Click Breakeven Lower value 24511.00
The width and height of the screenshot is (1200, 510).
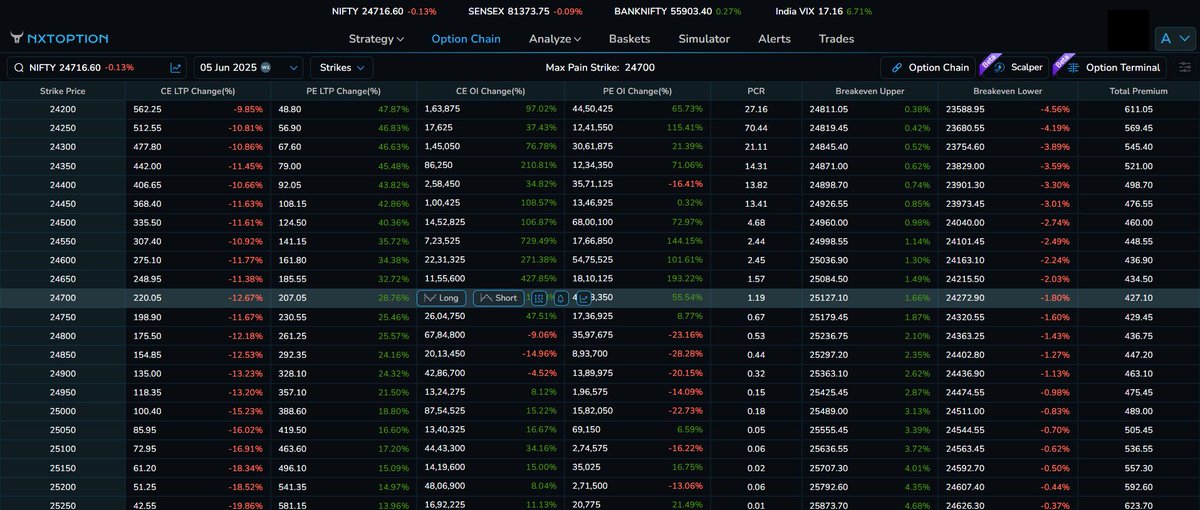tap(965, 412)
